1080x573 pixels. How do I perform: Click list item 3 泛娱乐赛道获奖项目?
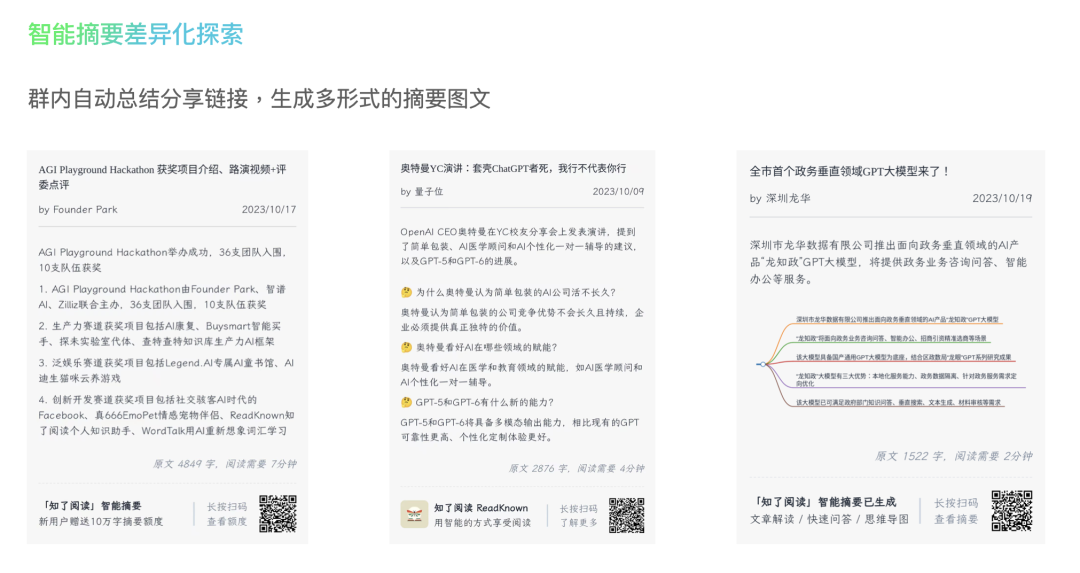point(166,370)
